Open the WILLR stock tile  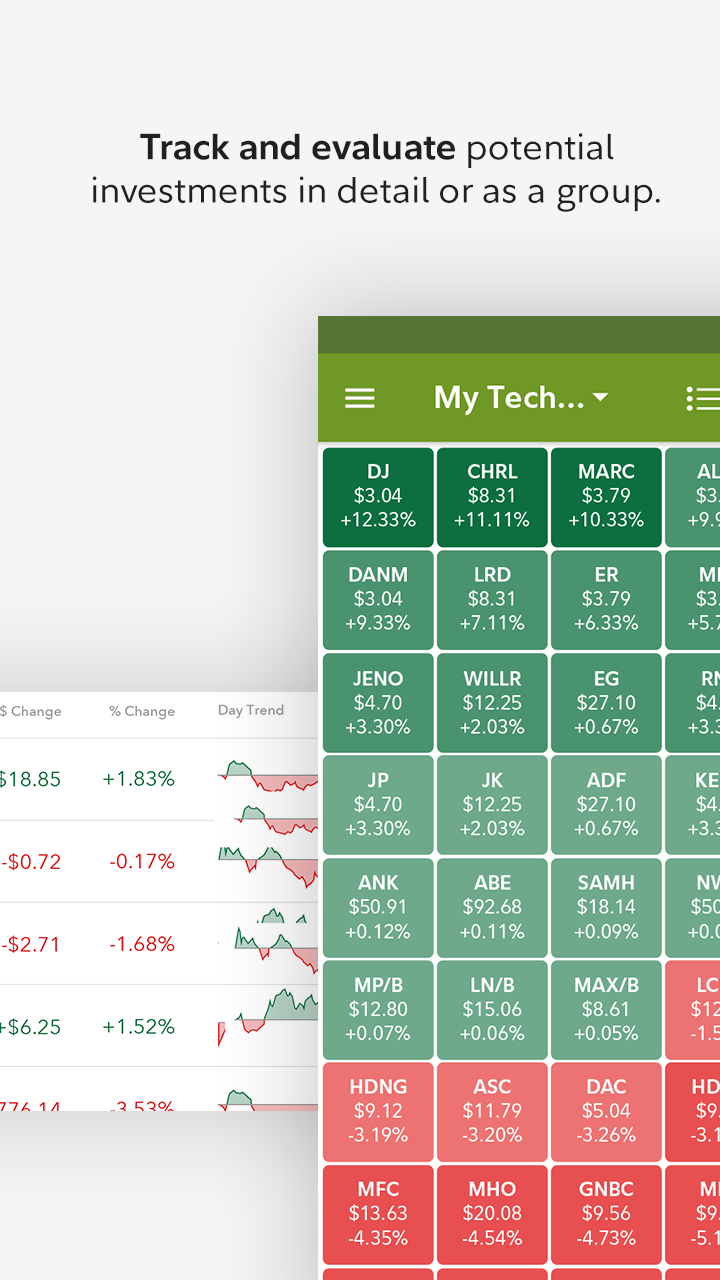(492, 702)
